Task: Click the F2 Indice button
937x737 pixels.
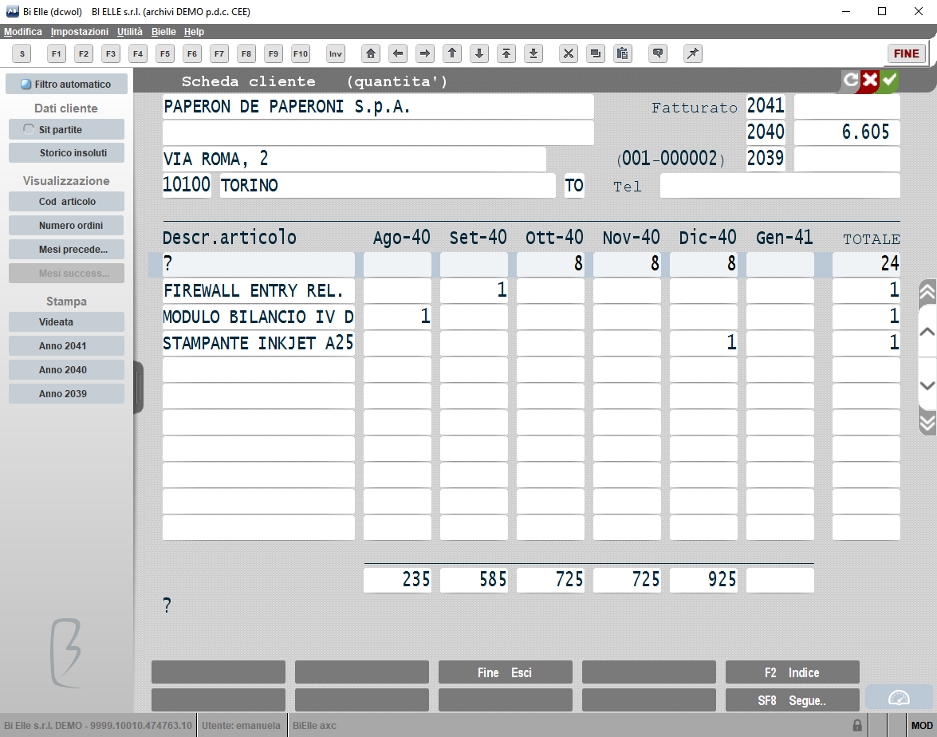Action: coord(792,672)
